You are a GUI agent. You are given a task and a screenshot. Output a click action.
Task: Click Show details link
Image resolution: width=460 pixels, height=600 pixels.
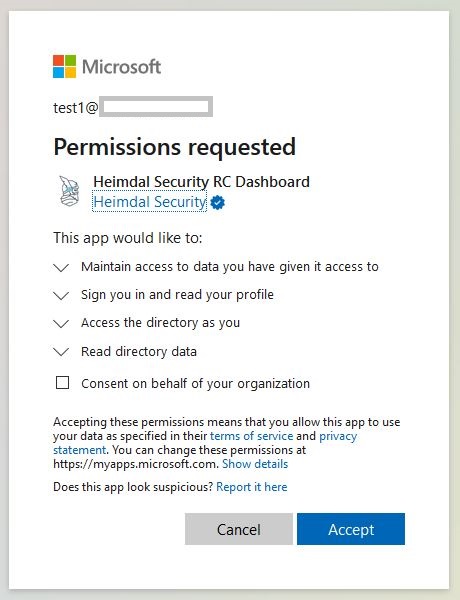(x=255, y=464)
